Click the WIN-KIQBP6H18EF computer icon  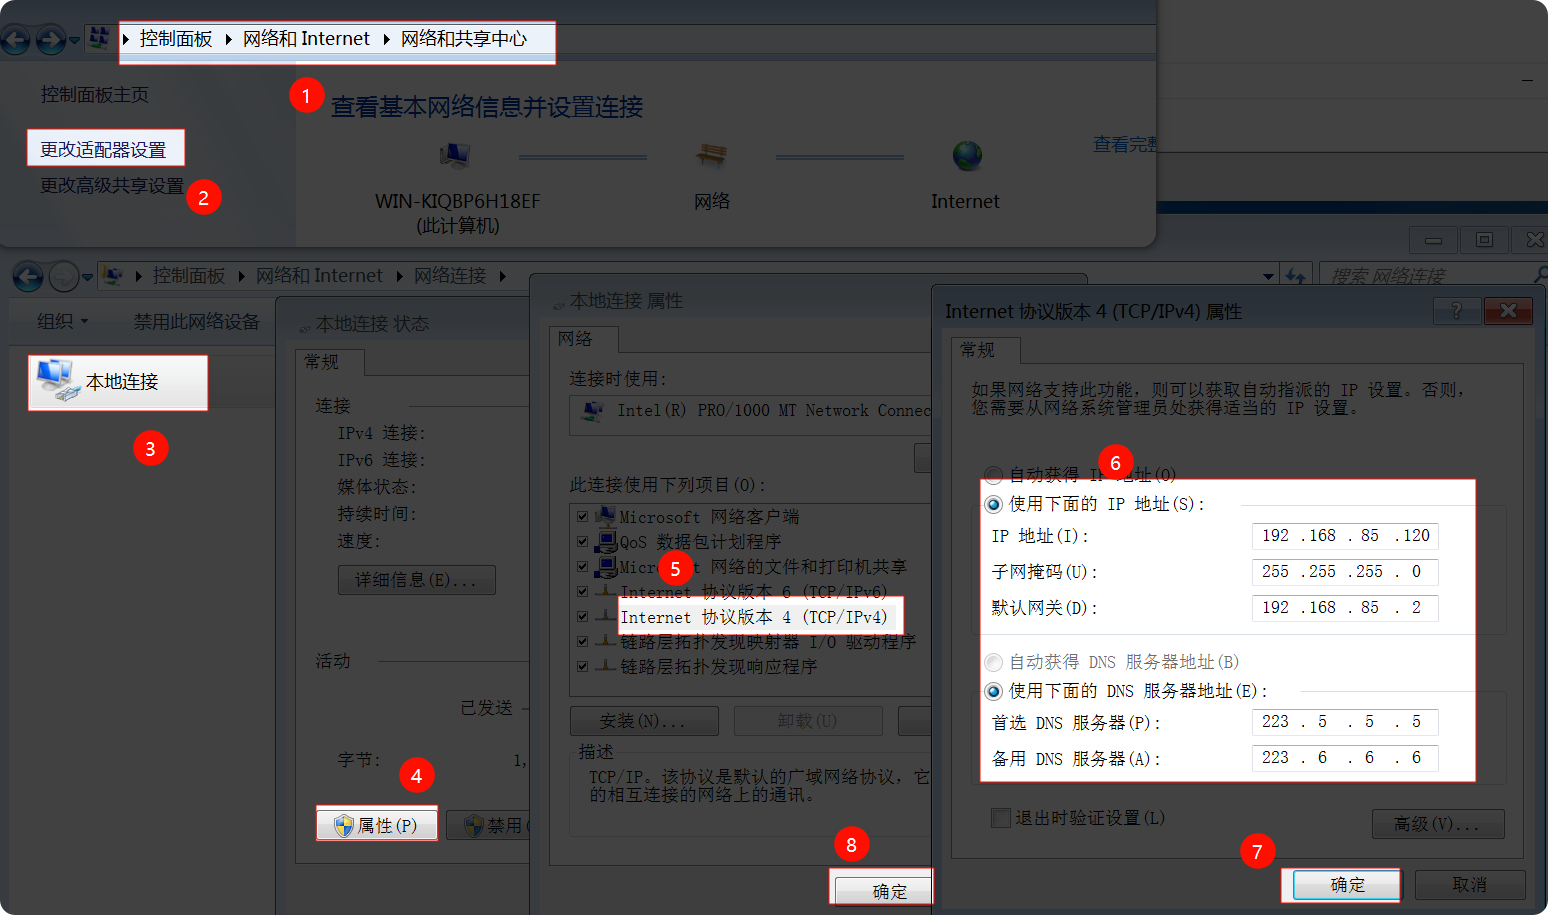(x=455, y=156)
